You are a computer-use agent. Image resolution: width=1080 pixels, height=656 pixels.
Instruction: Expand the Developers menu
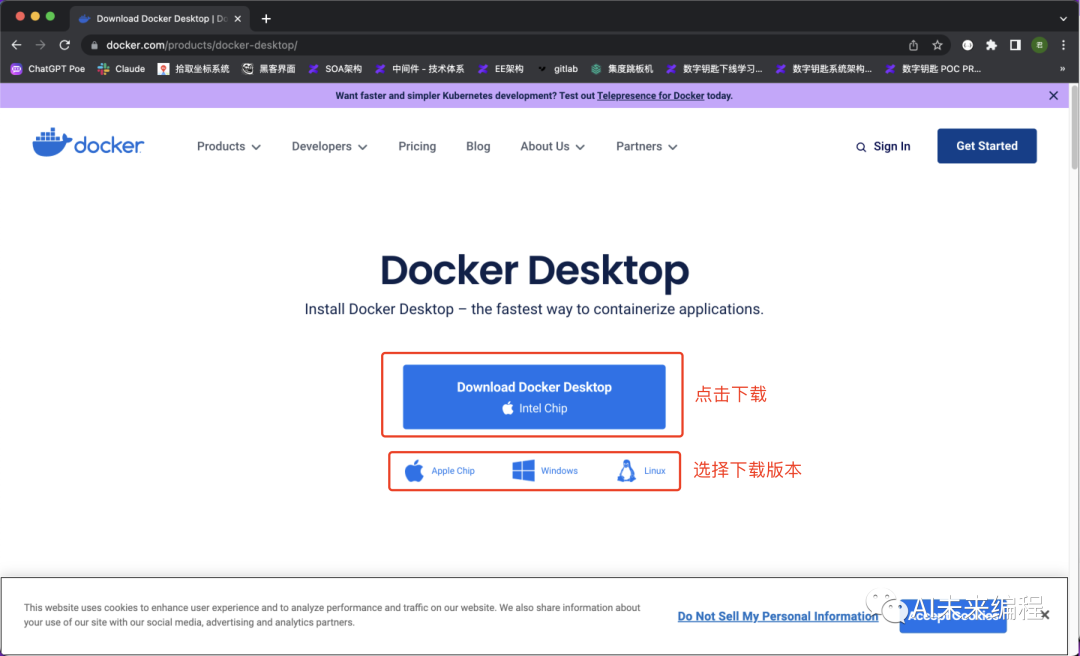[329, 146]
